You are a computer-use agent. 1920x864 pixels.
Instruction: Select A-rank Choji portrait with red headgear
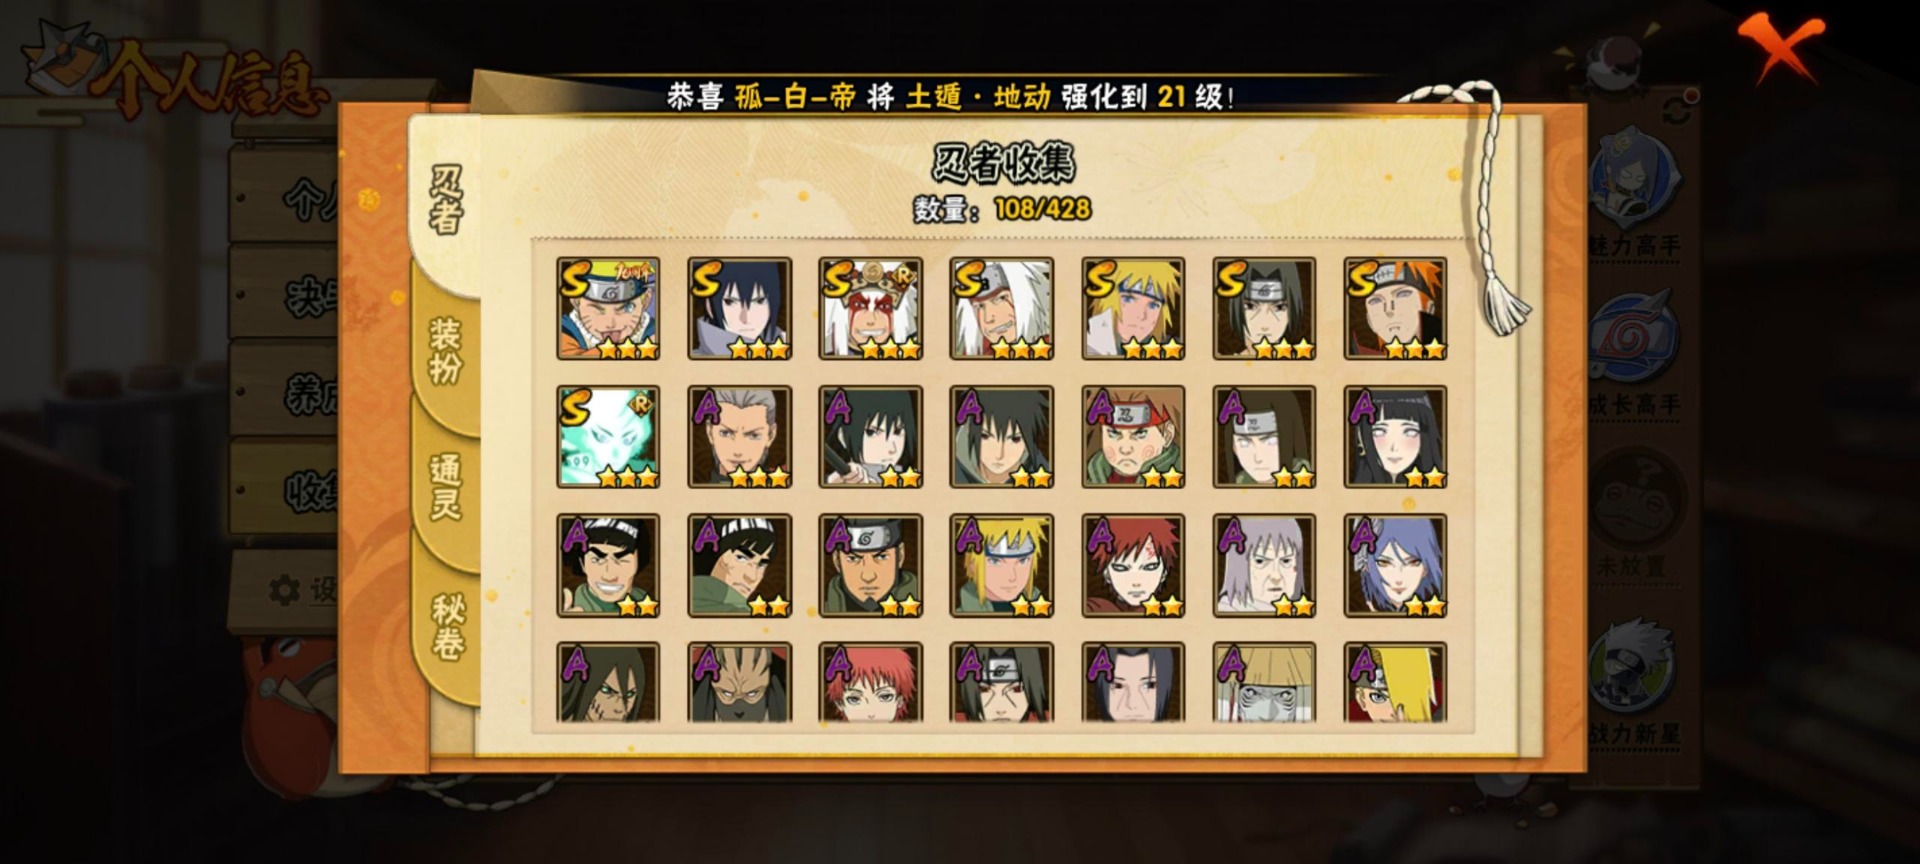click(1133, 437)
